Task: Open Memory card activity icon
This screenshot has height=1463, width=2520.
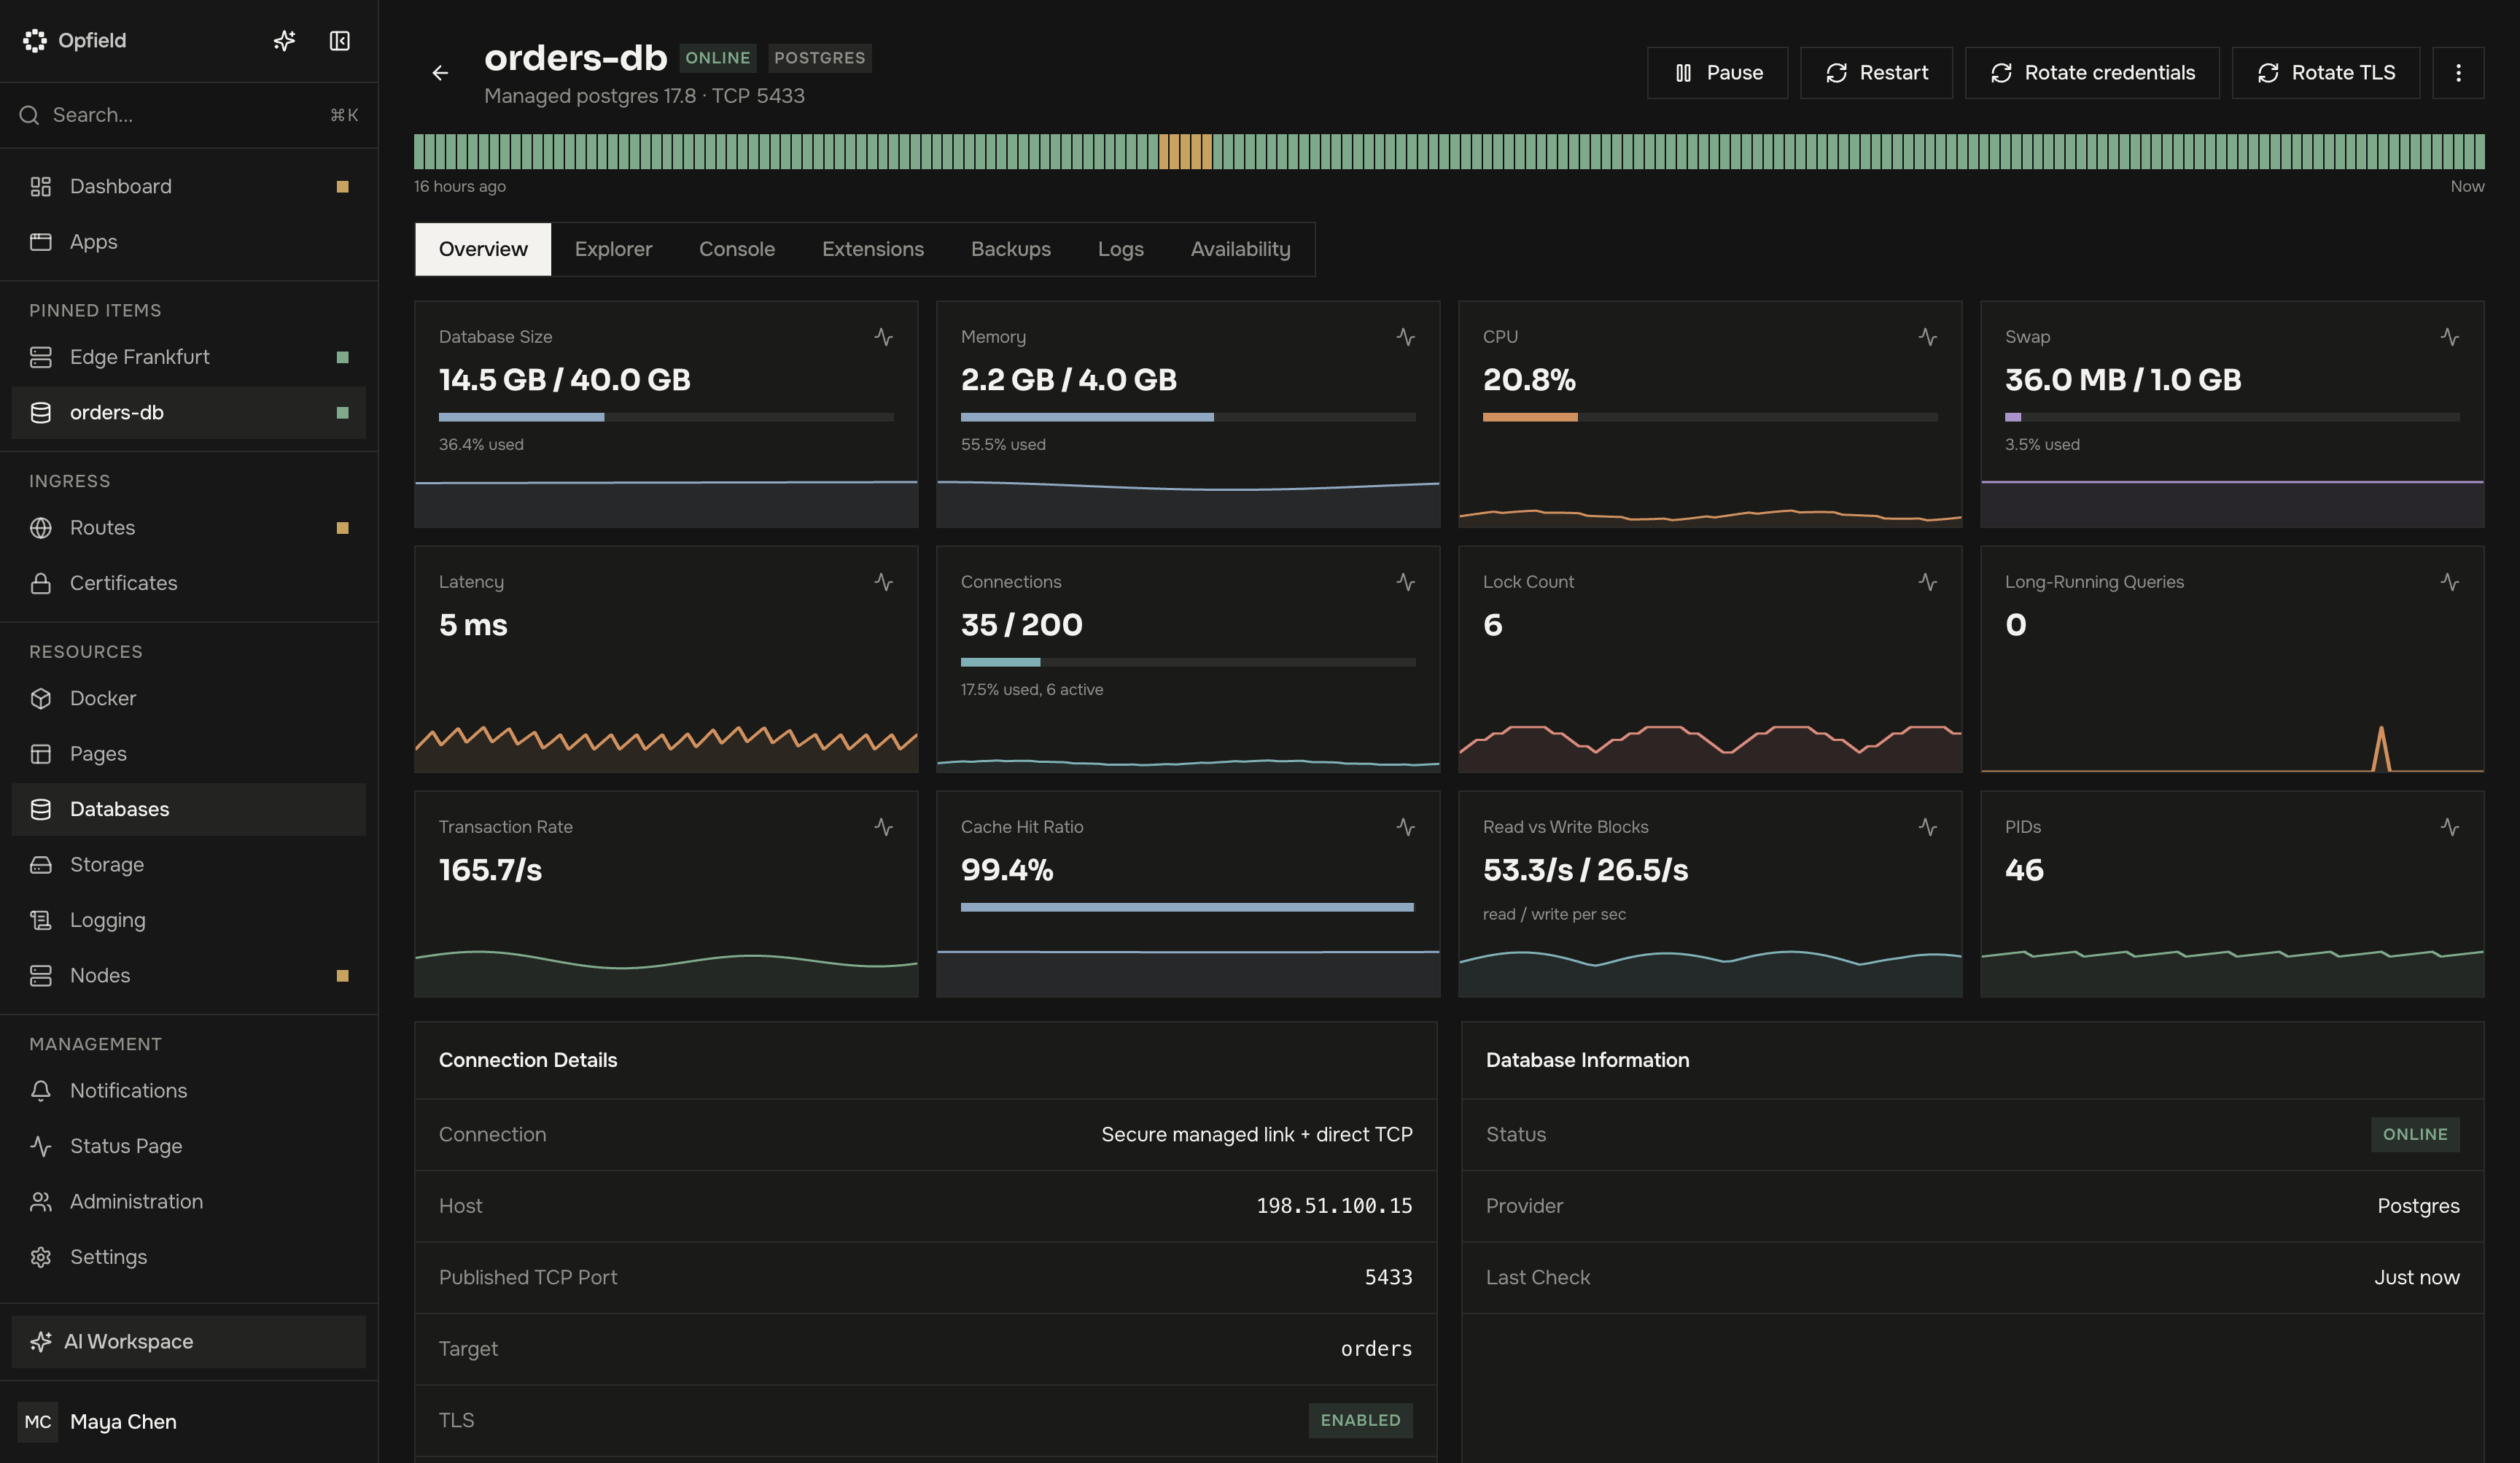Action: [1405, 336]
